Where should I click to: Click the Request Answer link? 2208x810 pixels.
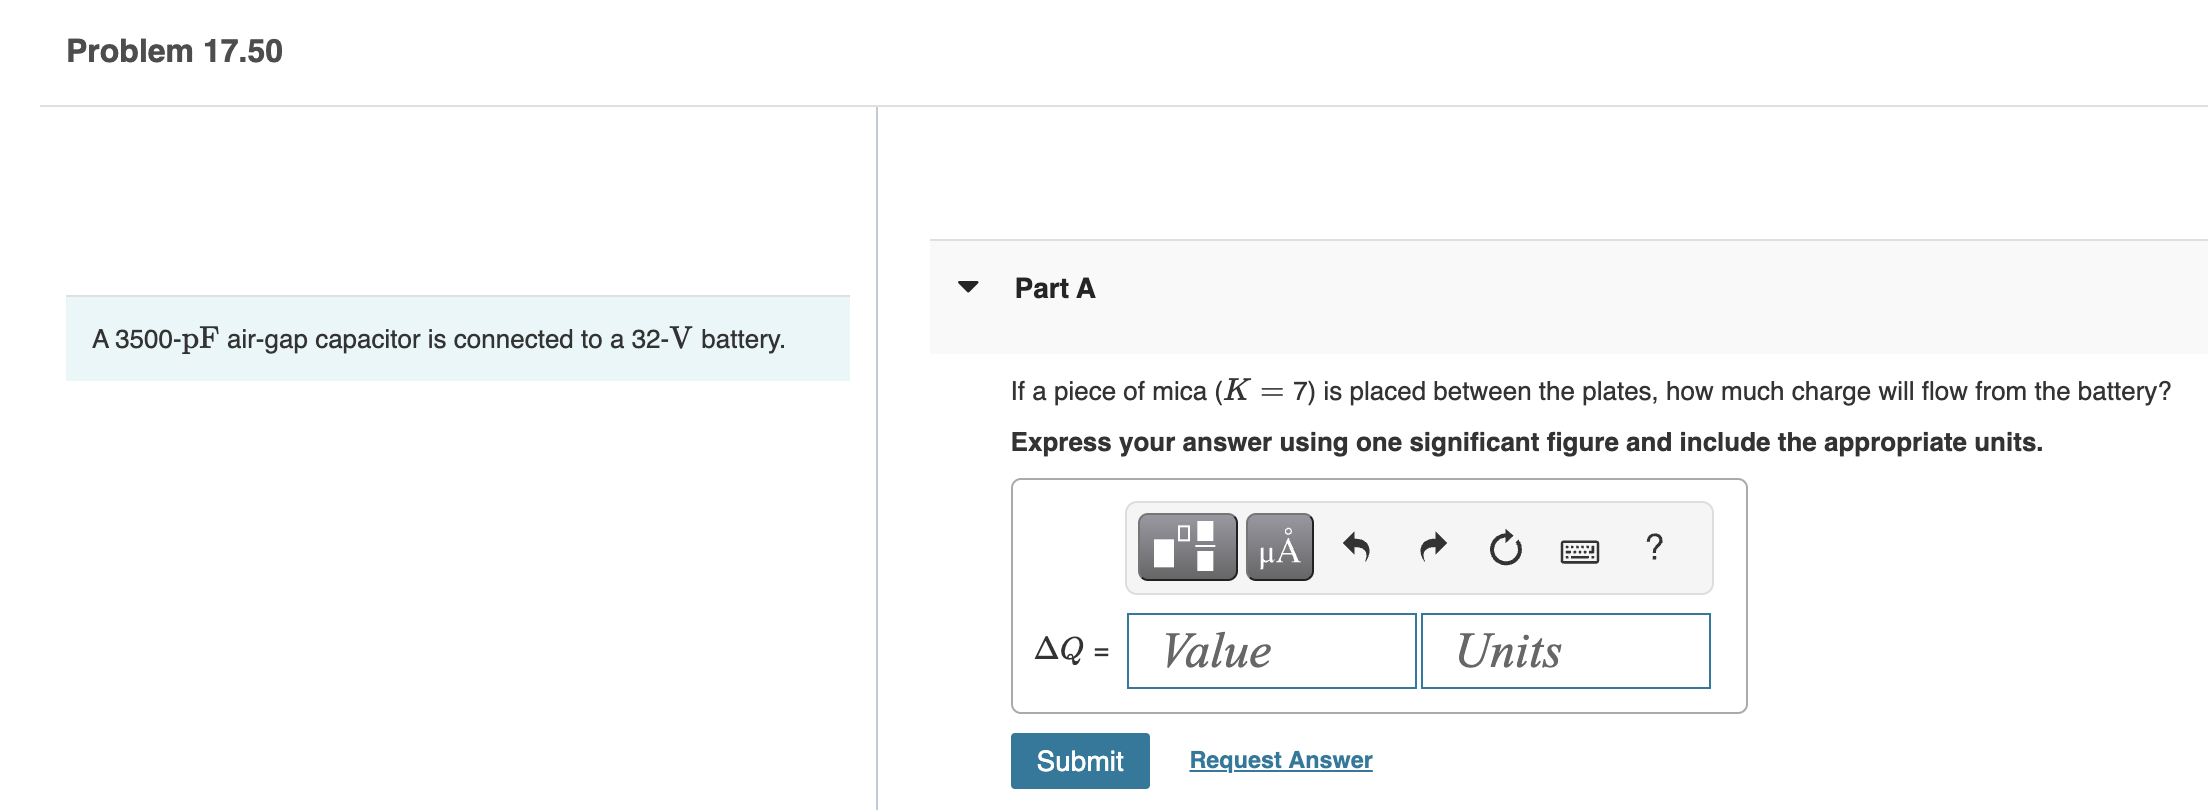[1280, 760]
